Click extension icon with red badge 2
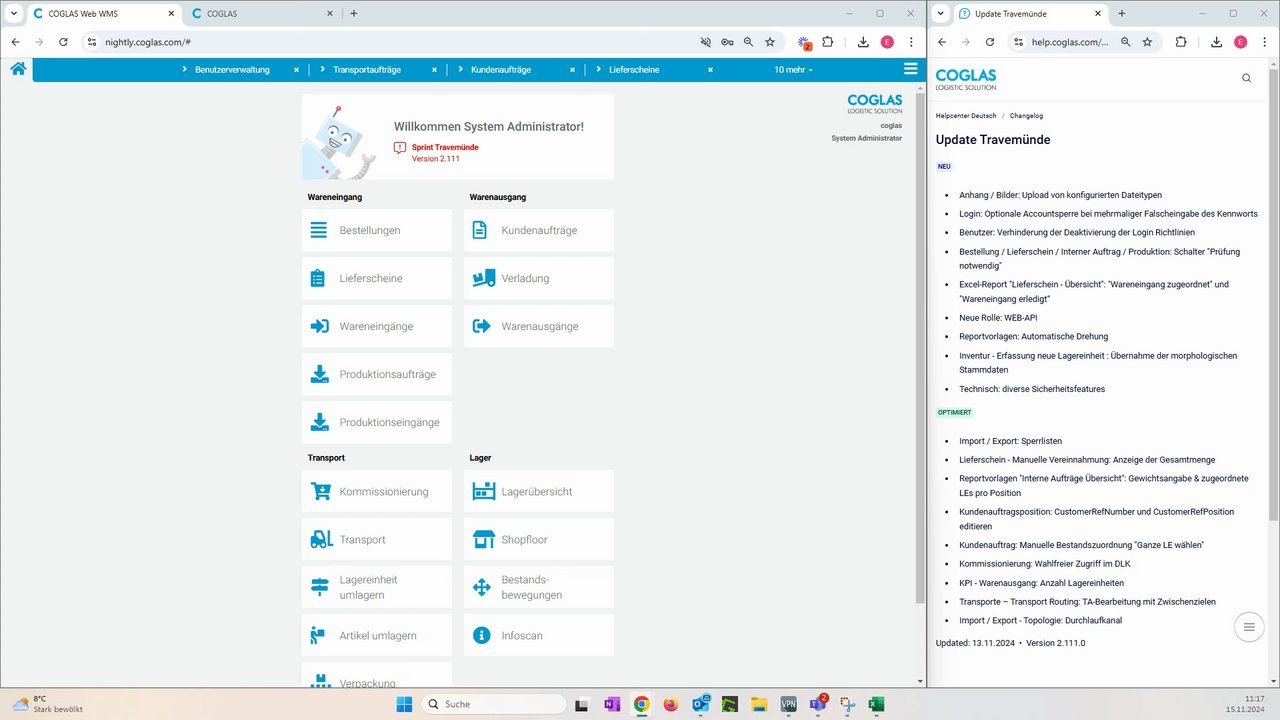The image size is (1280, 720). (x=804, y=43)
